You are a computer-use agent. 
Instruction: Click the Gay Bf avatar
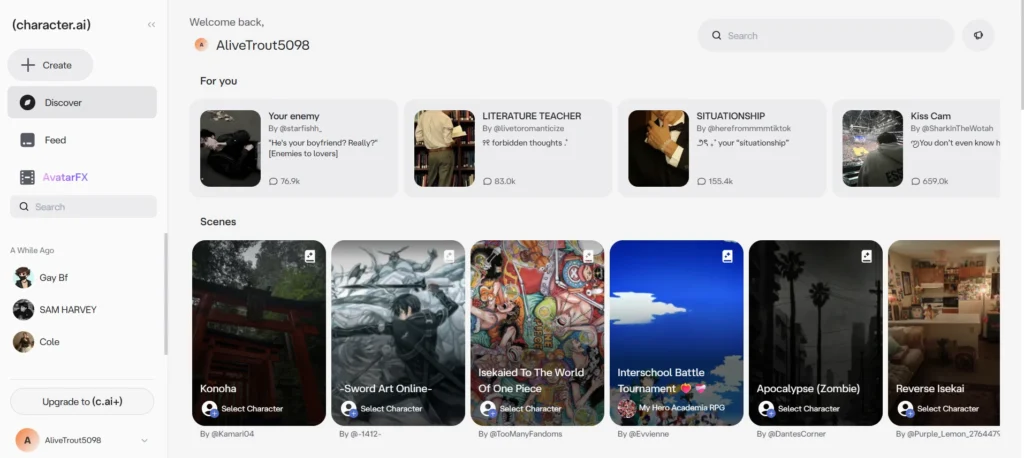coord(24,278)
